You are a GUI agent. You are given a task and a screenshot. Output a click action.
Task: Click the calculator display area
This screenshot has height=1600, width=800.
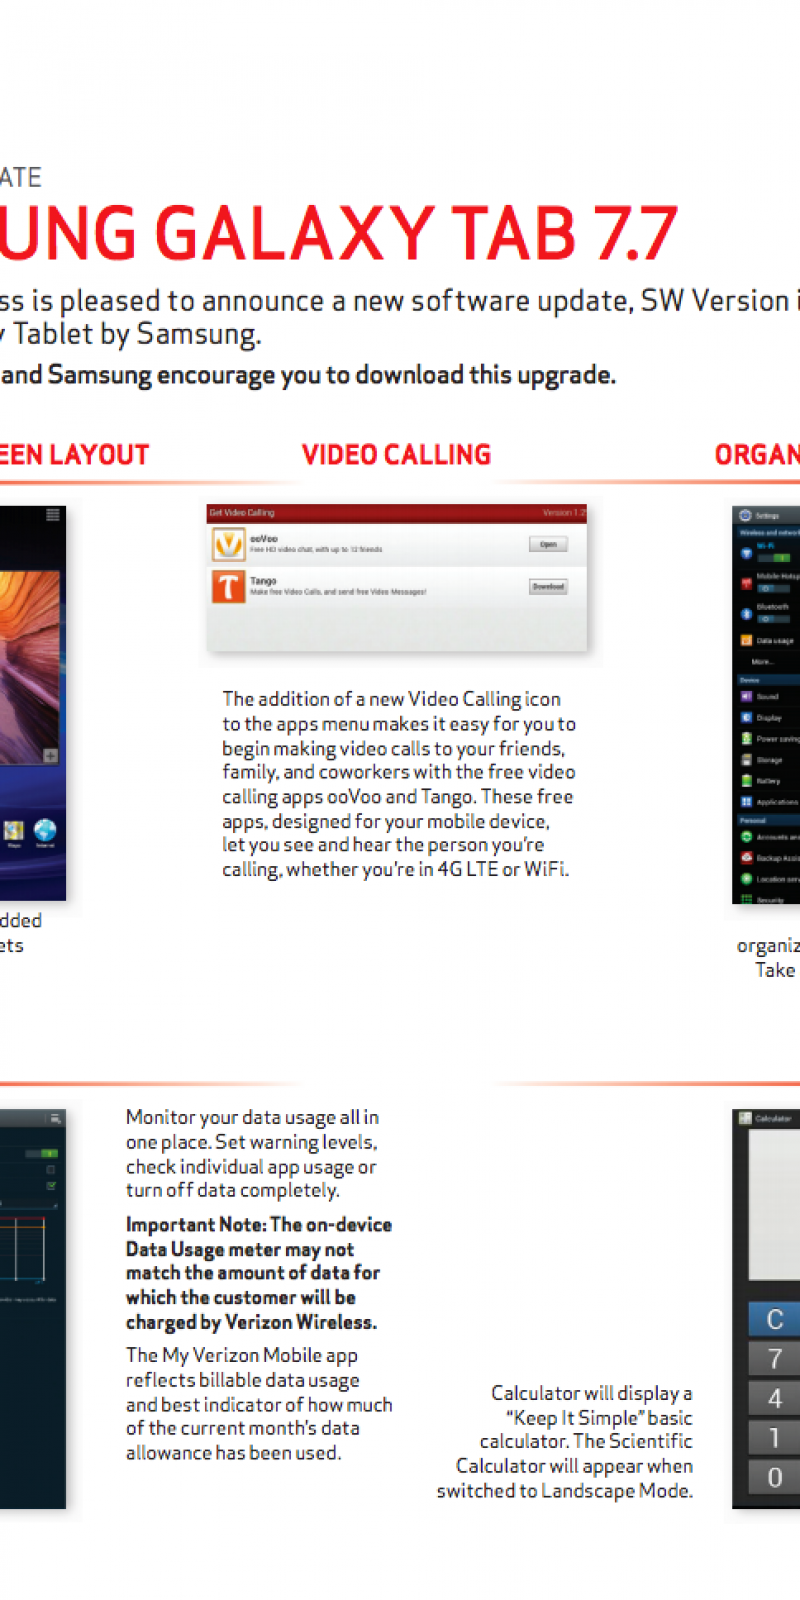775,1205
